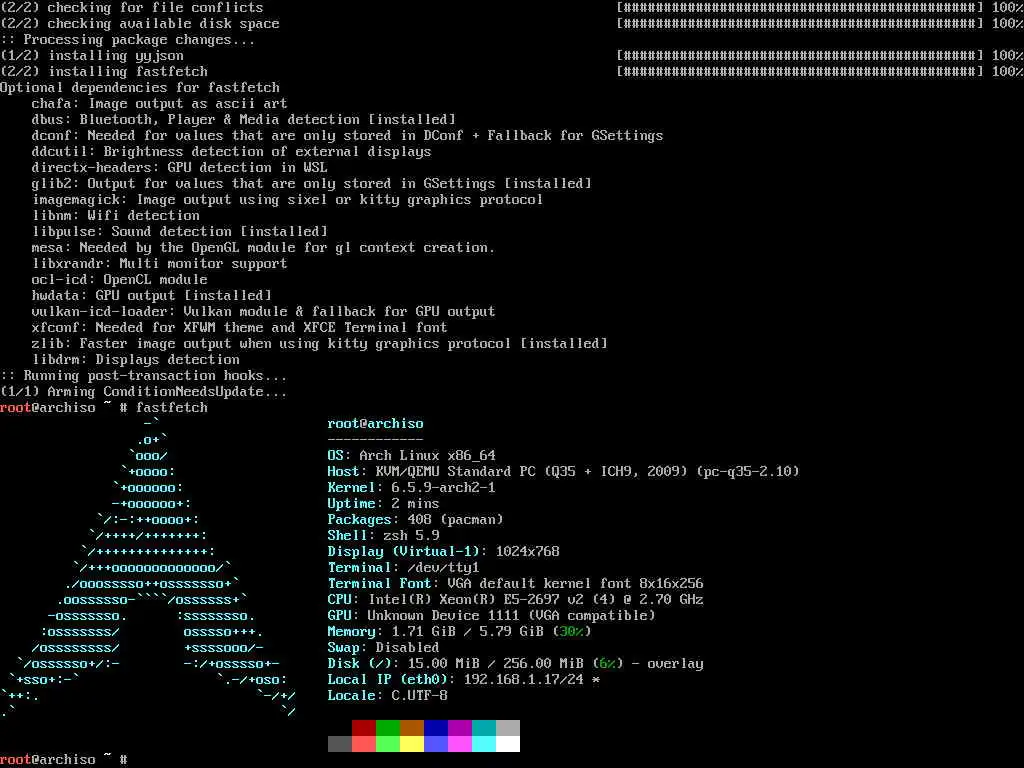Image resolution: width=1024 pixels, height=768 pixels.
Task: Click the Arch Linux ASCII art logo
Action: click(148, 567)
